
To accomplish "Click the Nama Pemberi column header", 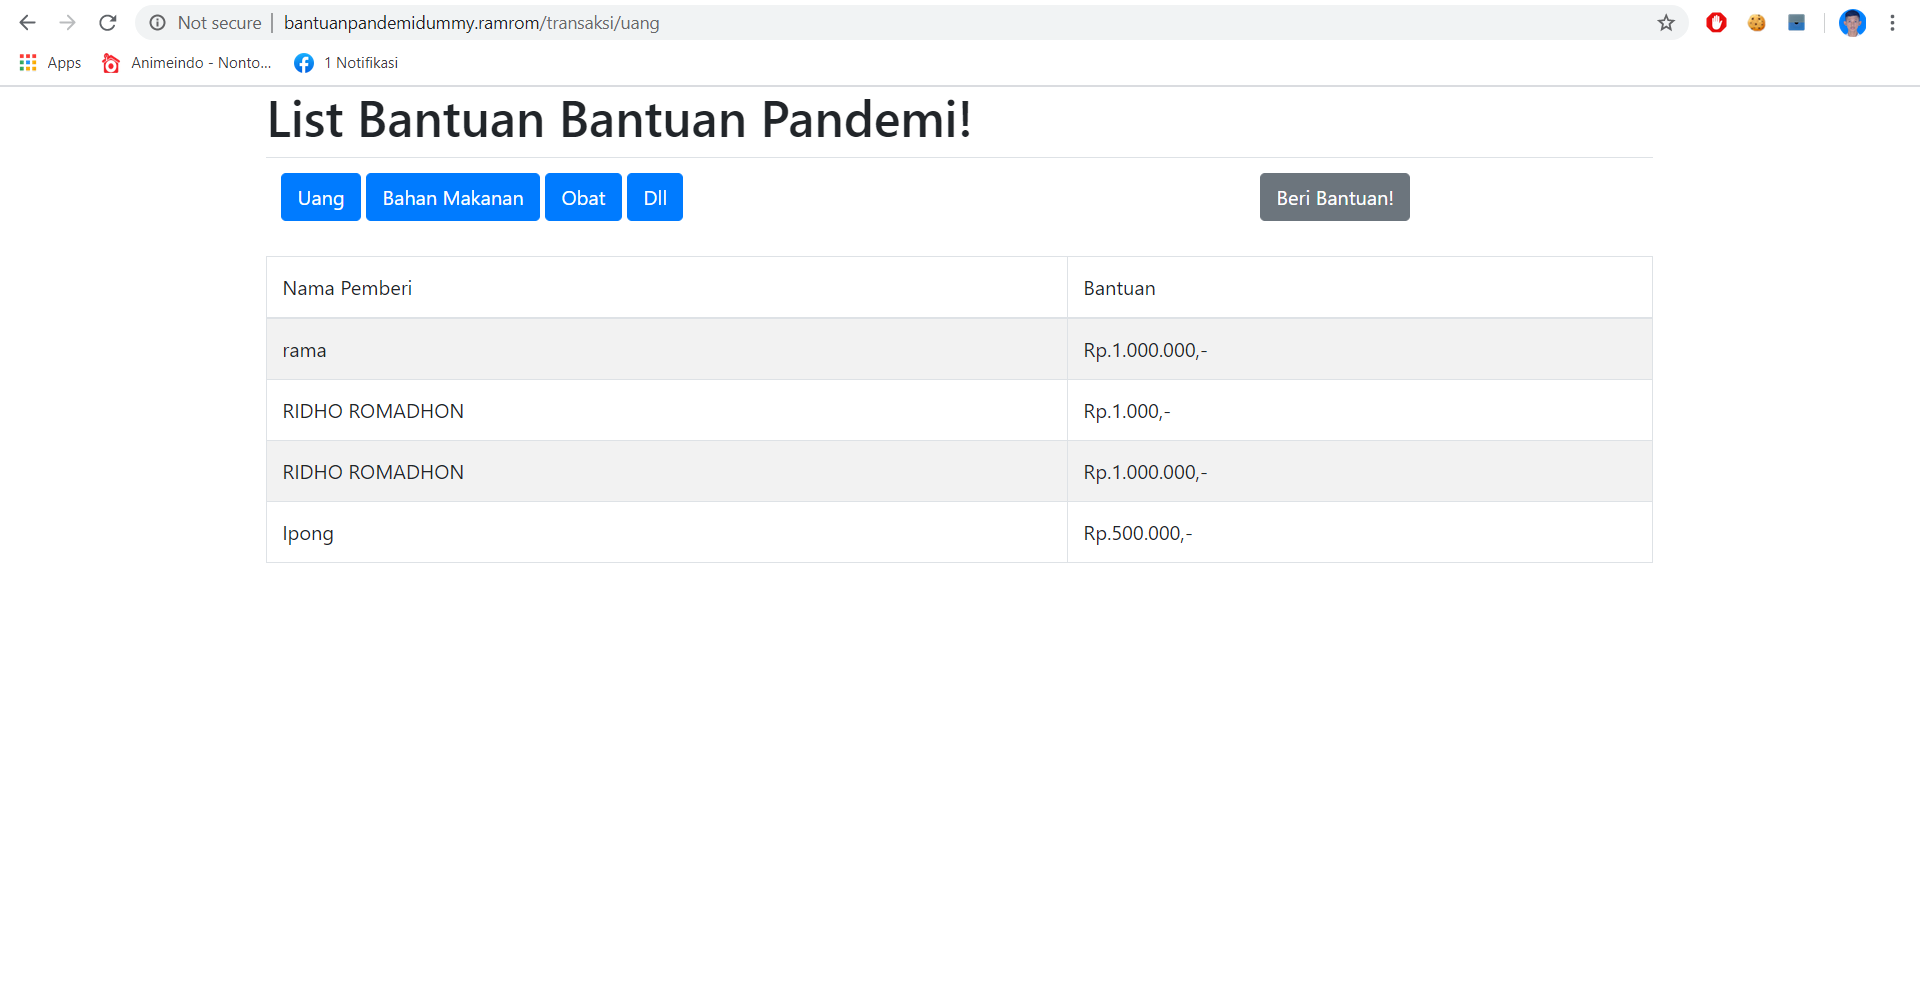I will coord(347,287).
